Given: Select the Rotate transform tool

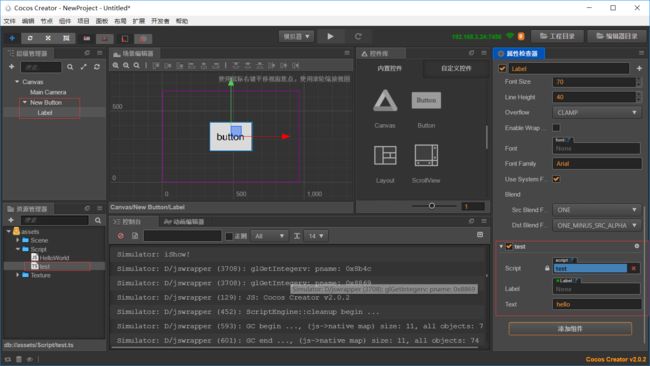Looking at the screenshot, I should [x=30, y=38].
